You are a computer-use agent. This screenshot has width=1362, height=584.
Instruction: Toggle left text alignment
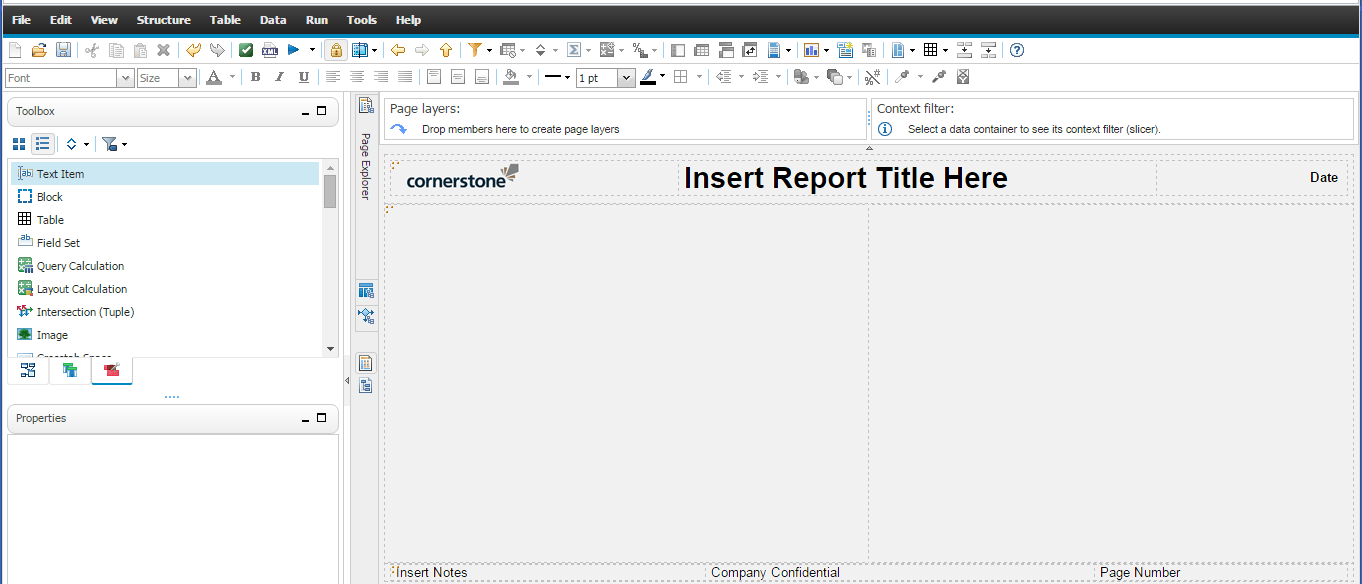coord(333,77)
